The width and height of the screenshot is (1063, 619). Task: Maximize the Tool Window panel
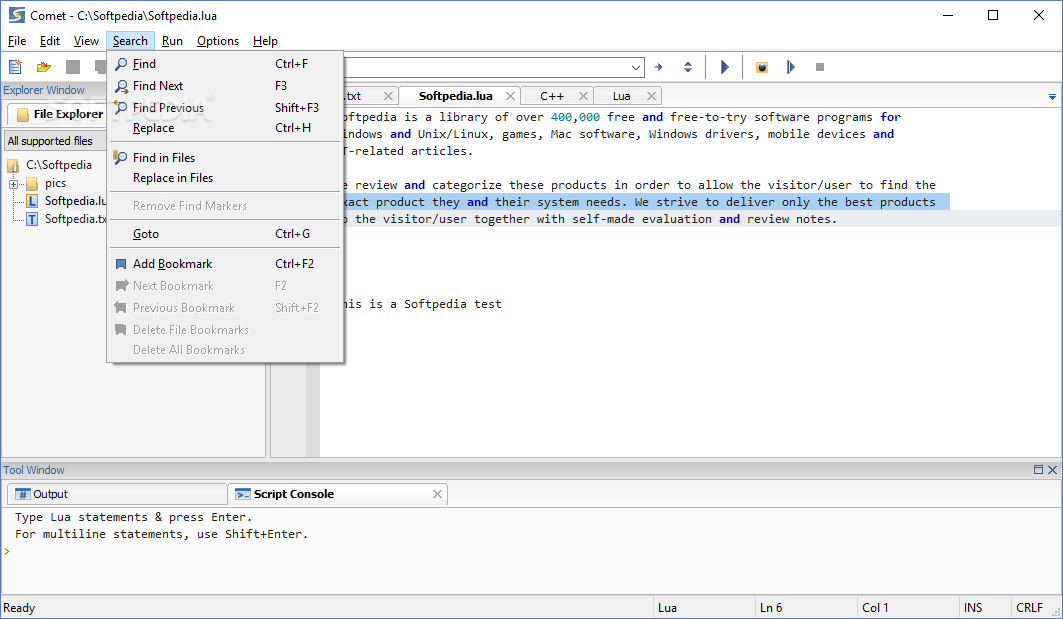[1038, 469]
